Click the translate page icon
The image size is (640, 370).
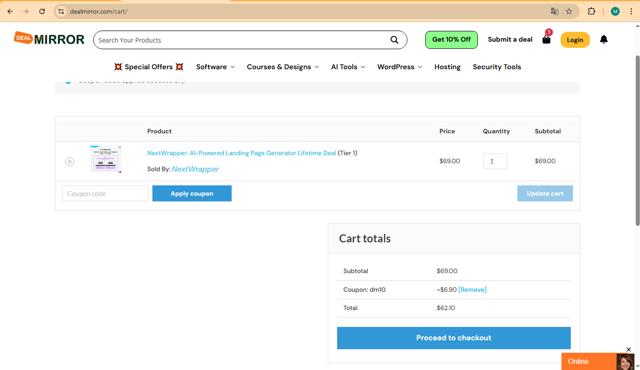tap(554, 11)
